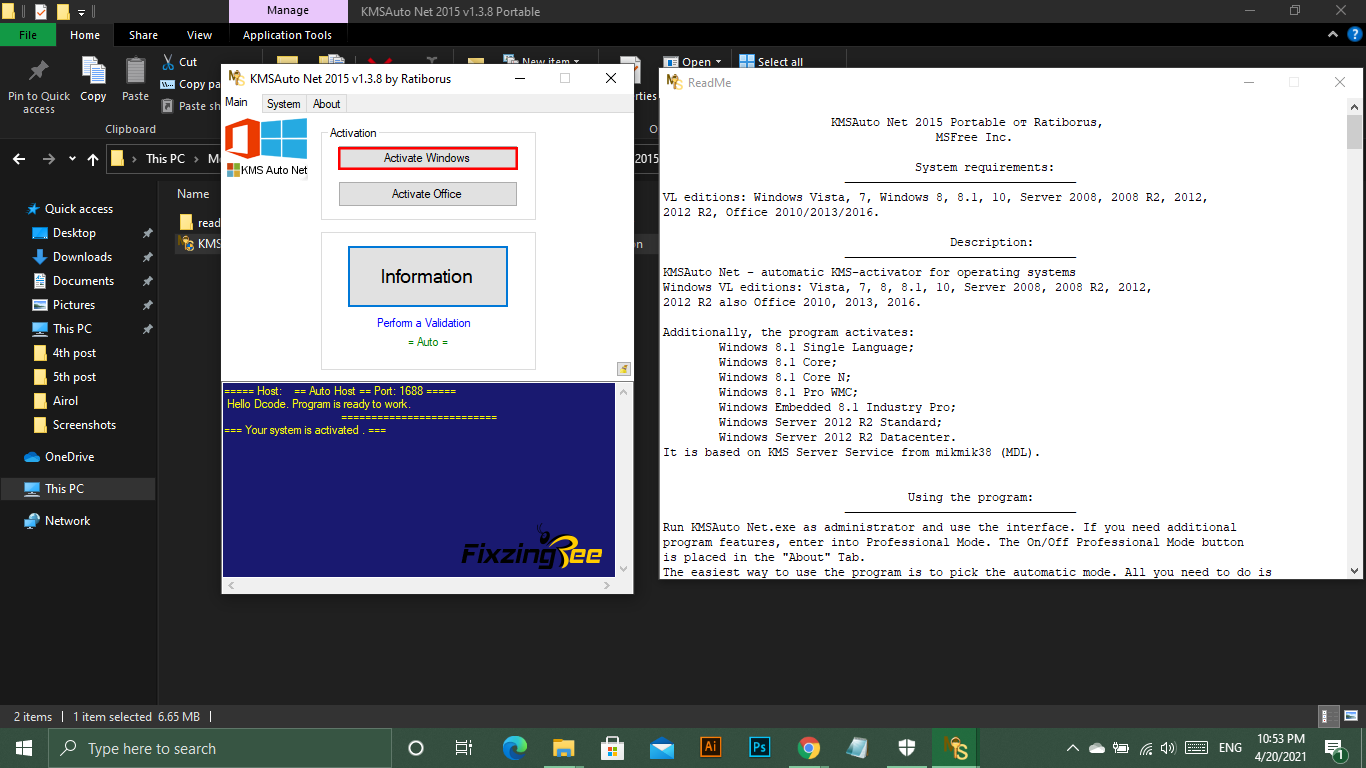The width and height of the screenshot is (1366, 768).
Task: Open Adobe Photoshop from the taskbar
Action: click(x=759, y=748)
